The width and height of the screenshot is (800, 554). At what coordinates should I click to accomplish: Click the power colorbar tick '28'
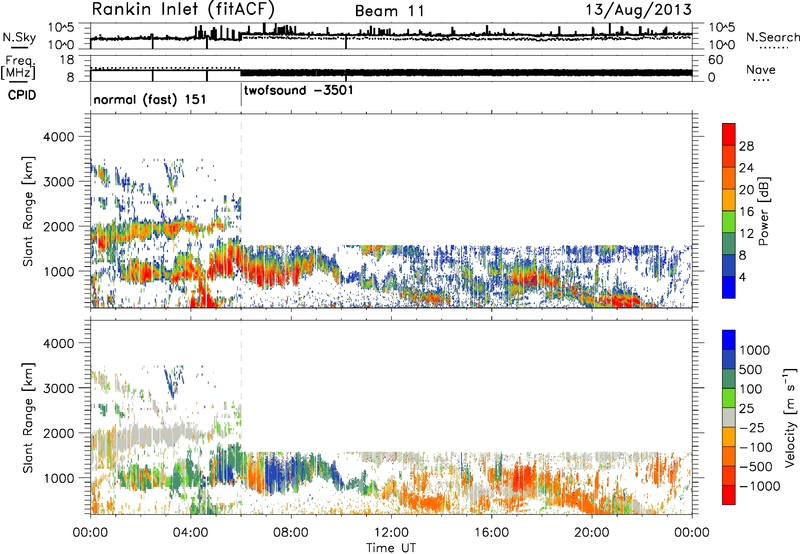[x=746, y=146]
